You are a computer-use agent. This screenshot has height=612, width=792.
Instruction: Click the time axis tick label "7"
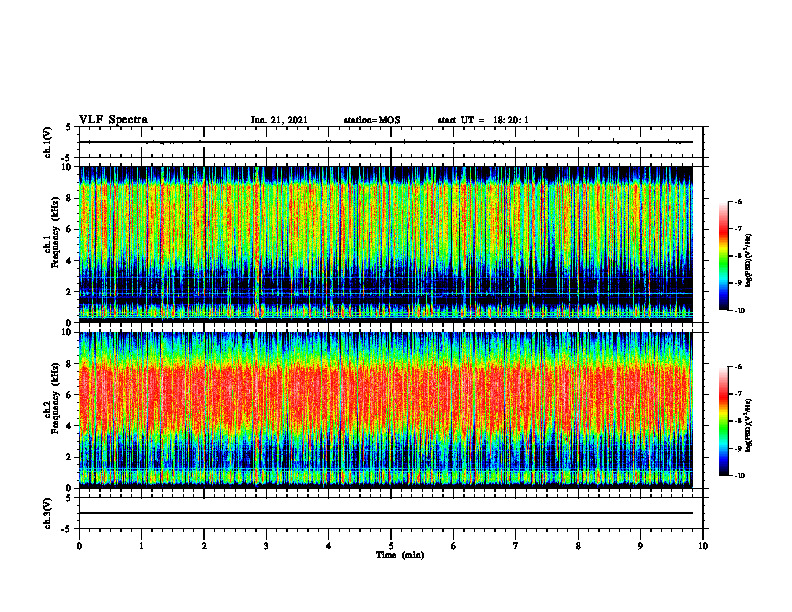[516, 546]
